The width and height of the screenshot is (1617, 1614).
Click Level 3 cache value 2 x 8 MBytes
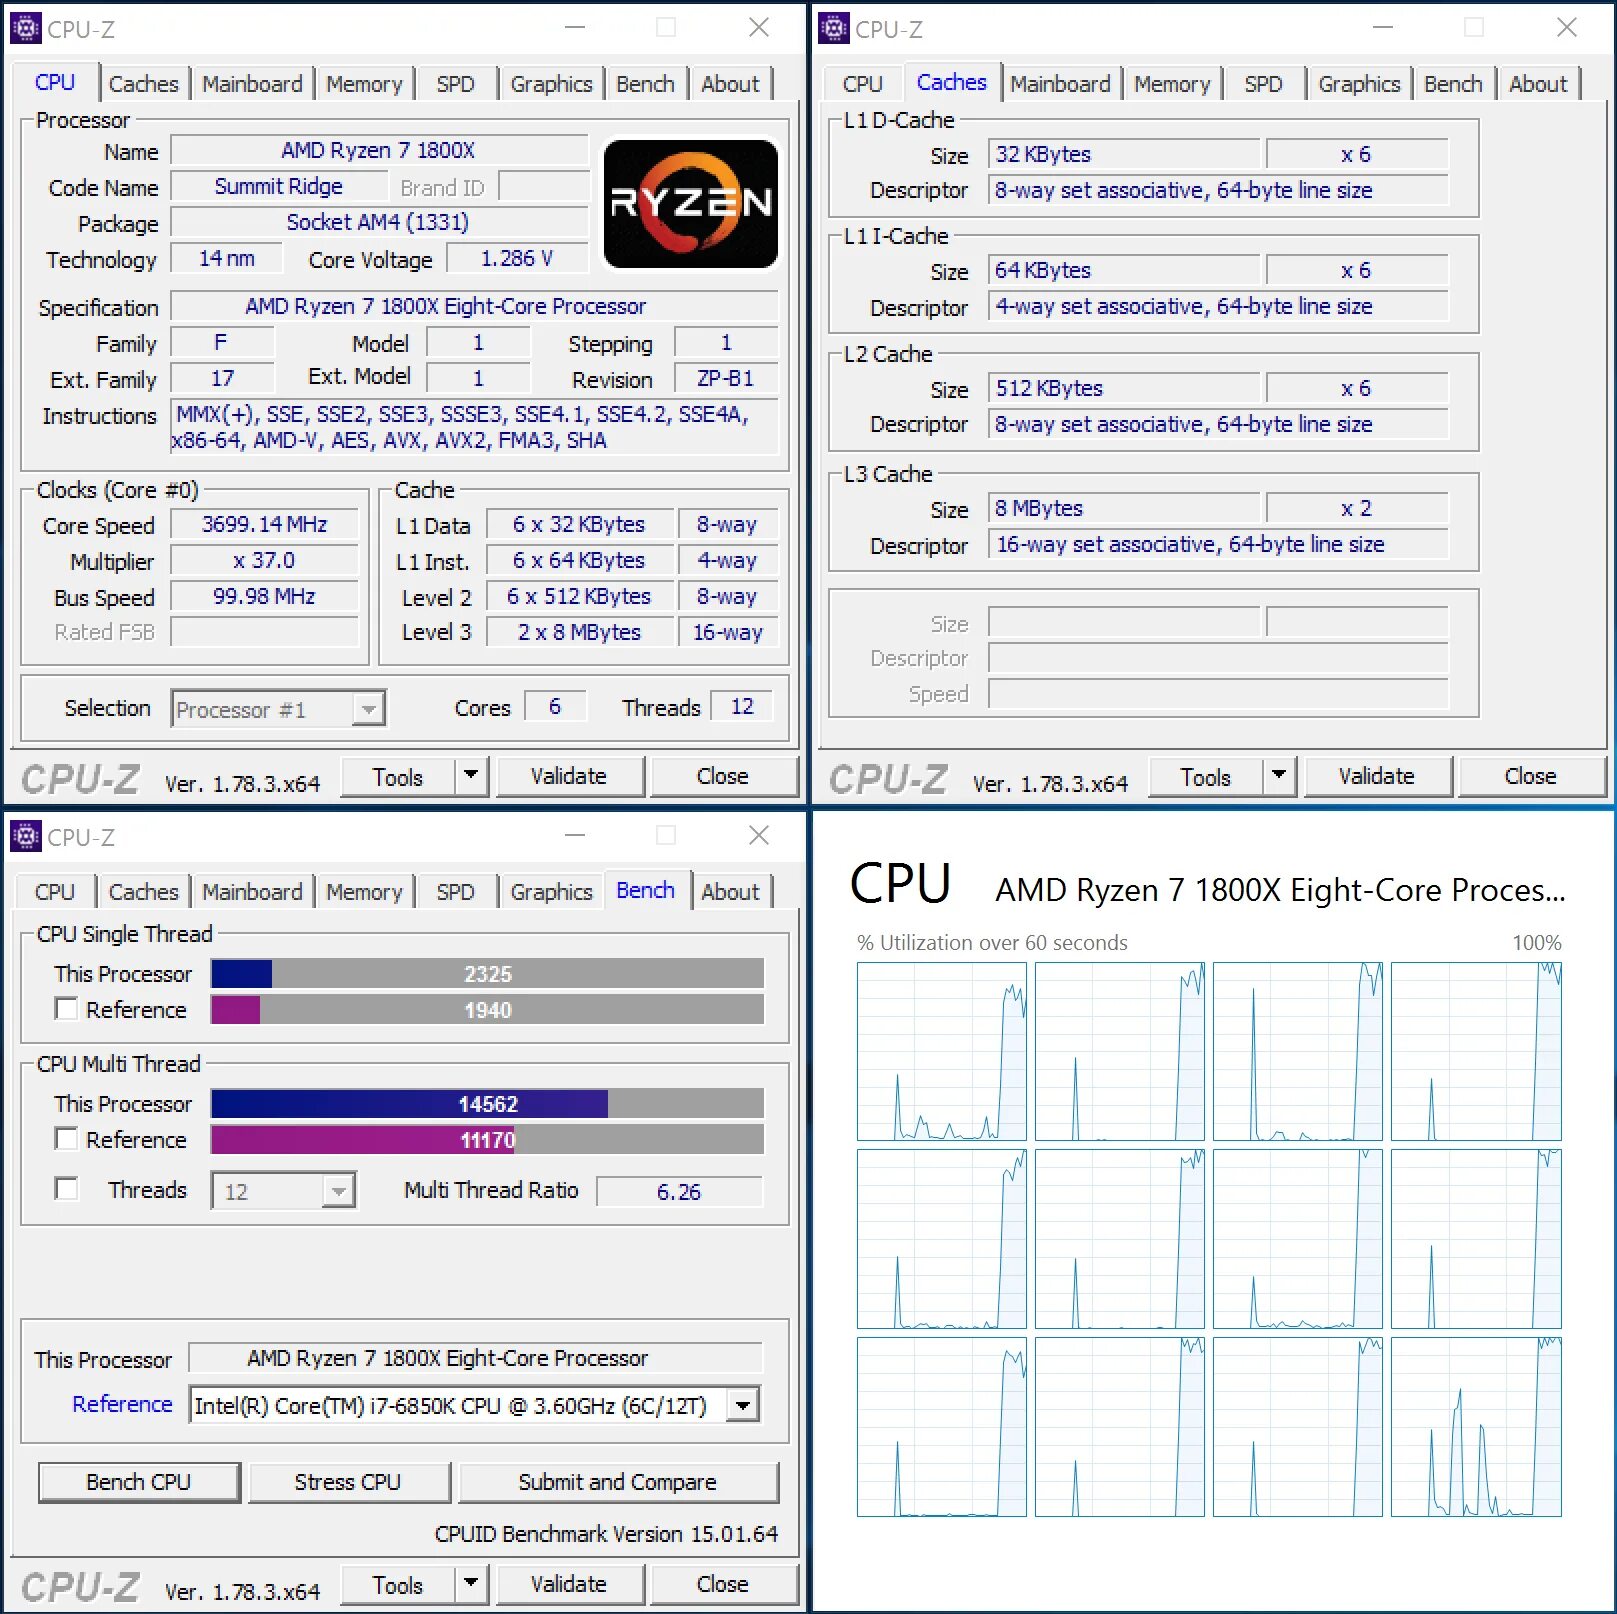click(580, 632)
